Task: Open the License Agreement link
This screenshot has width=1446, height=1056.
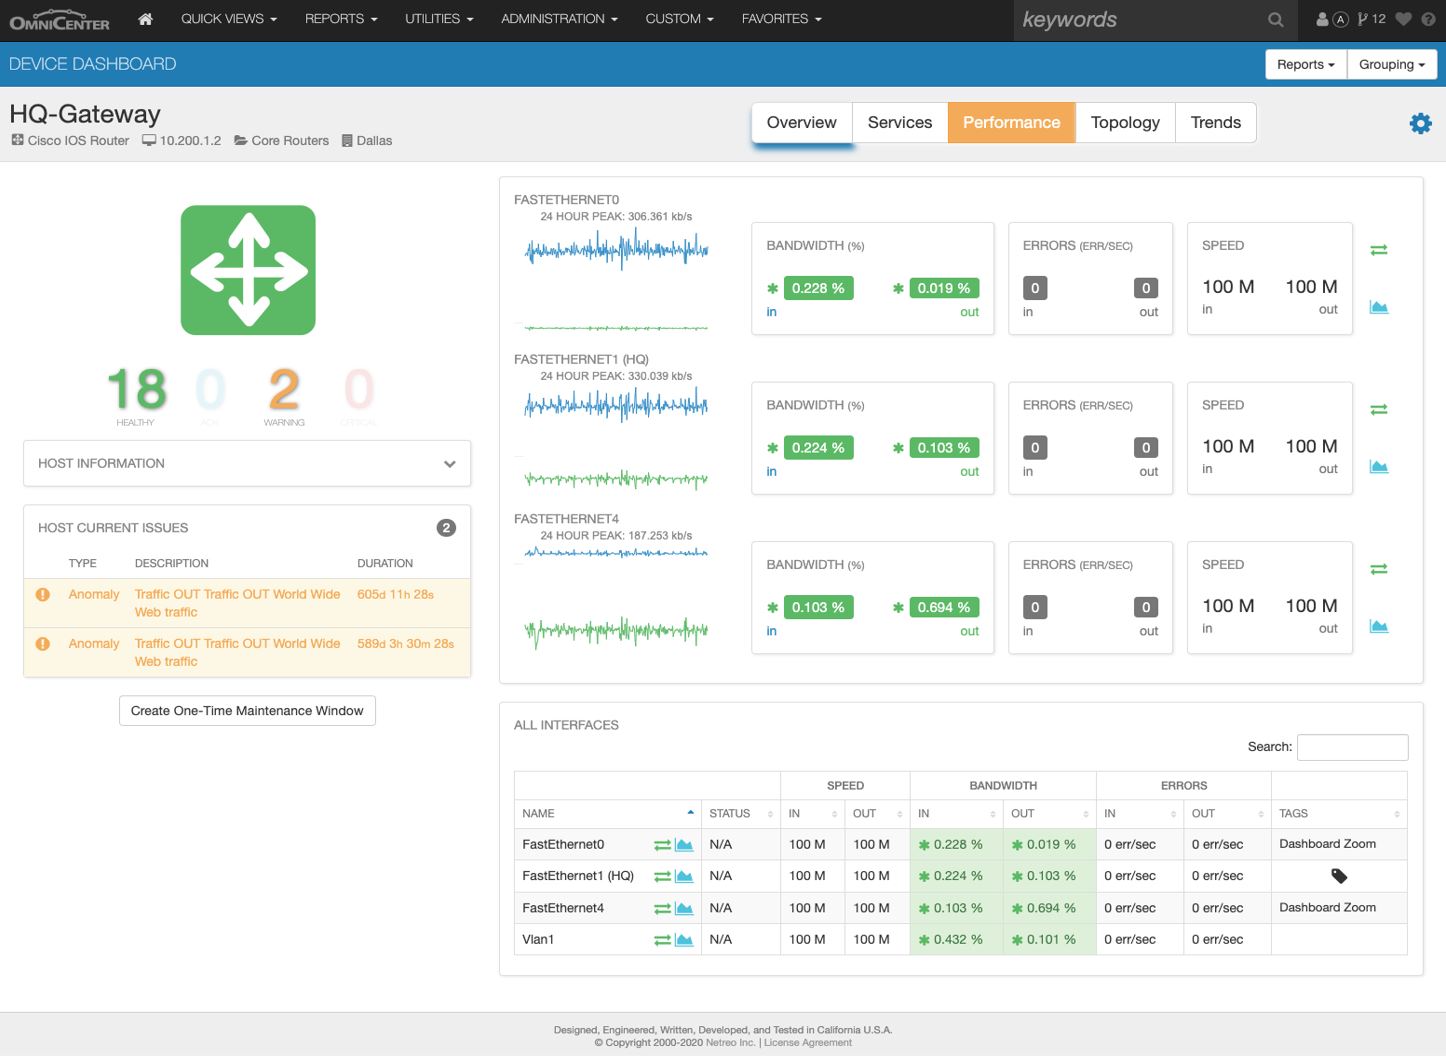Action: 808,1043
